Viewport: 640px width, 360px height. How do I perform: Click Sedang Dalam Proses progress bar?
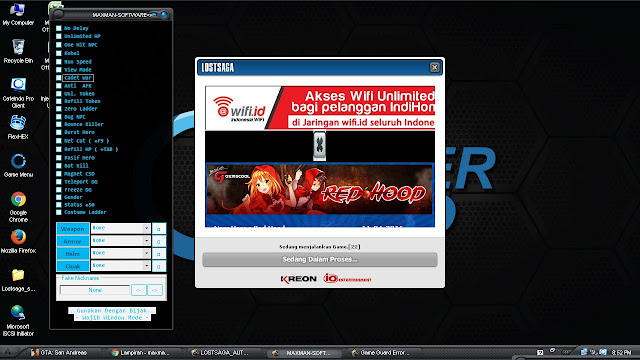[320, 259]
